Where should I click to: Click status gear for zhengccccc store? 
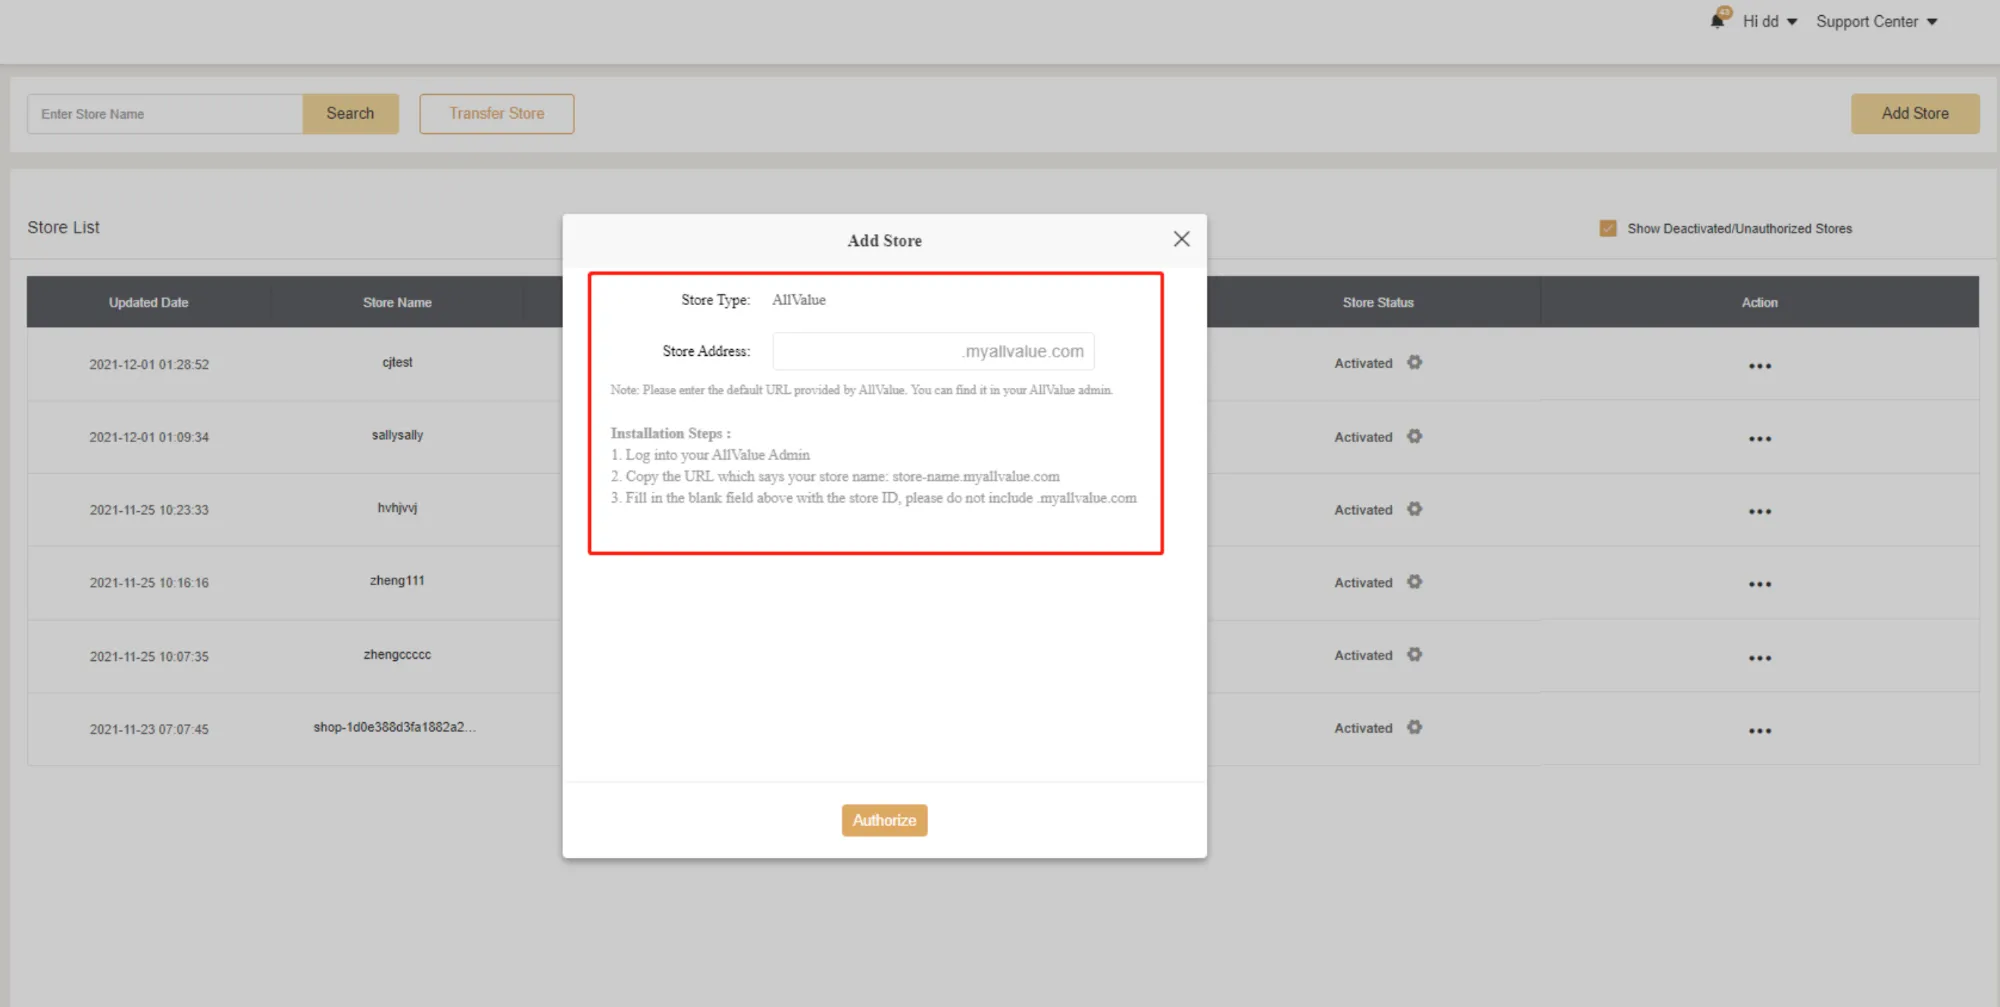tap(1414, 655)
